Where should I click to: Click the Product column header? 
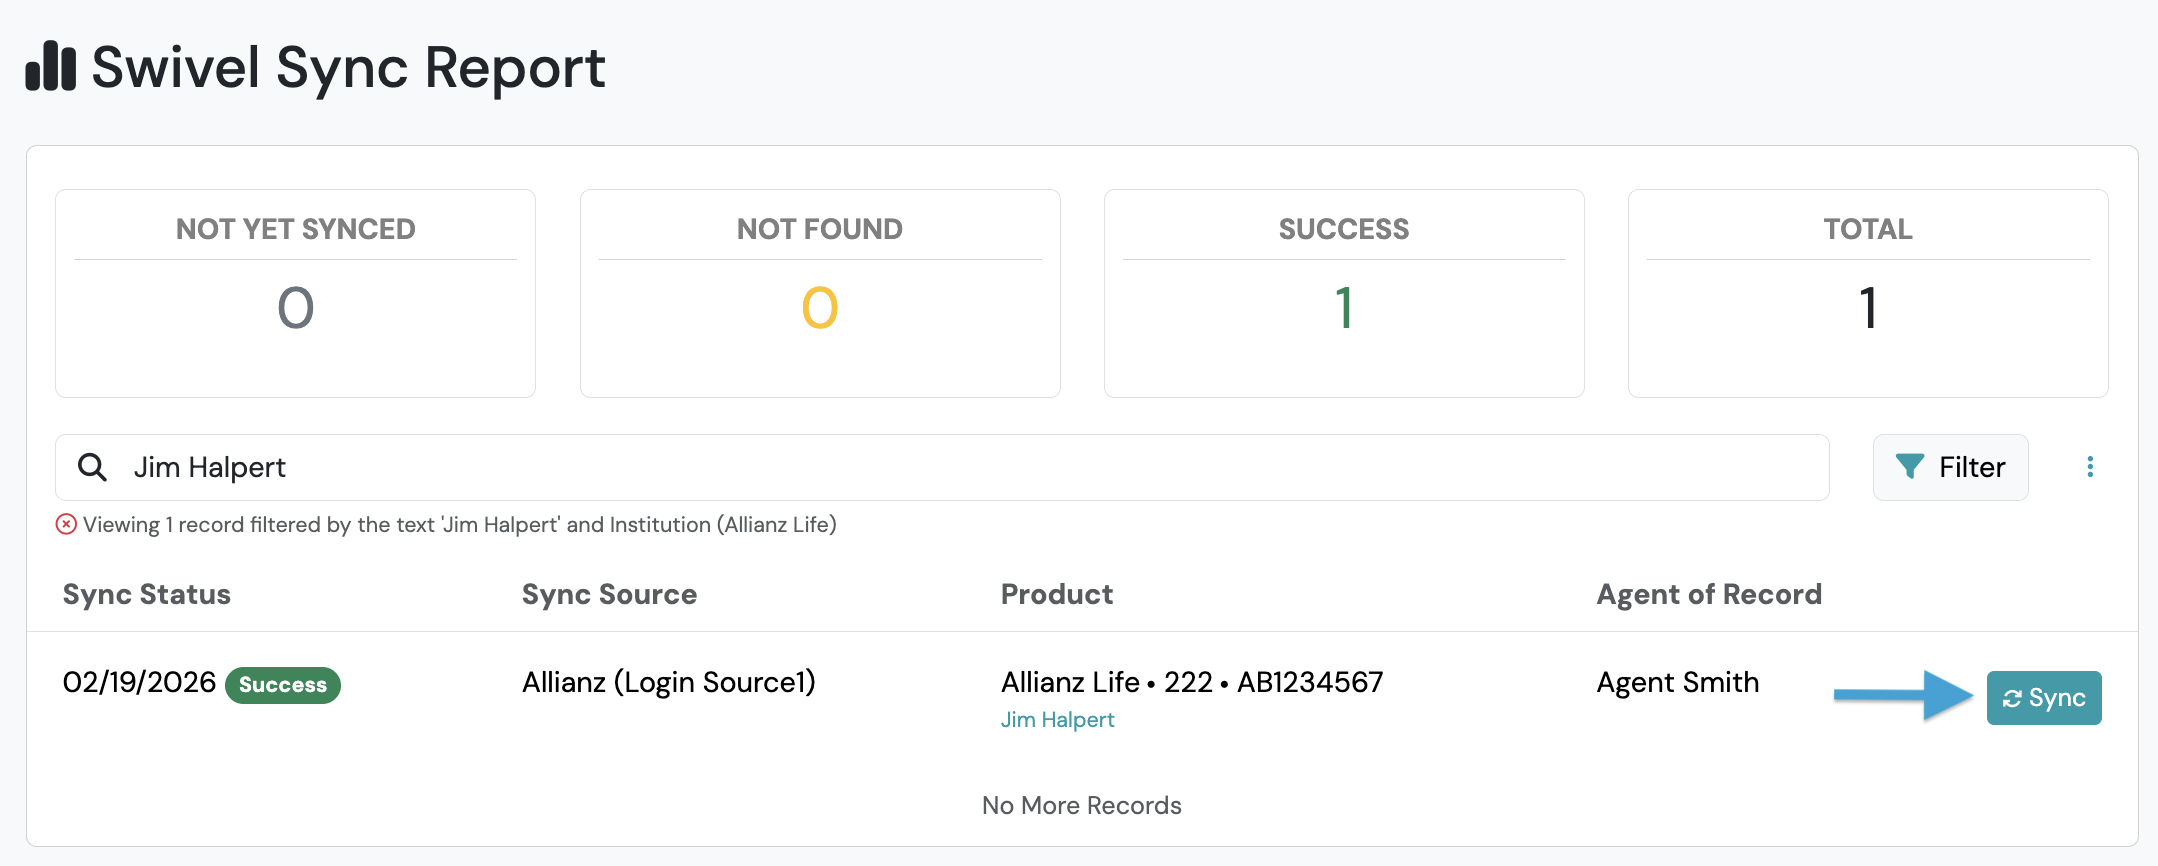pyautogui.click(x=1057, y=594)
